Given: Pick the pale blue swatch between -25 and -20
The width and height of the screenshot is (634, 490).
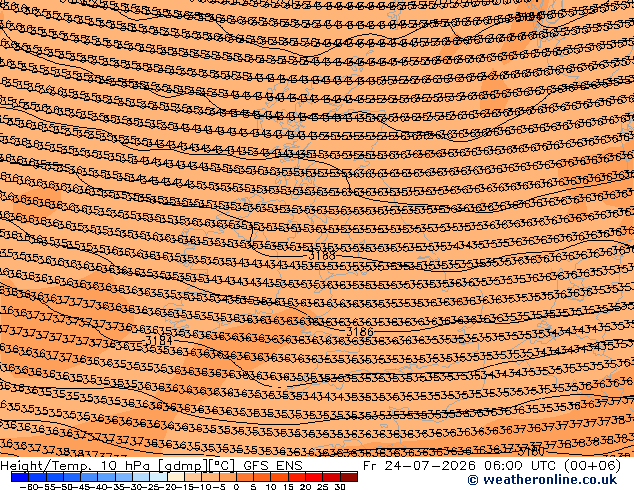Looking at the screenshot, I should 158,477.
